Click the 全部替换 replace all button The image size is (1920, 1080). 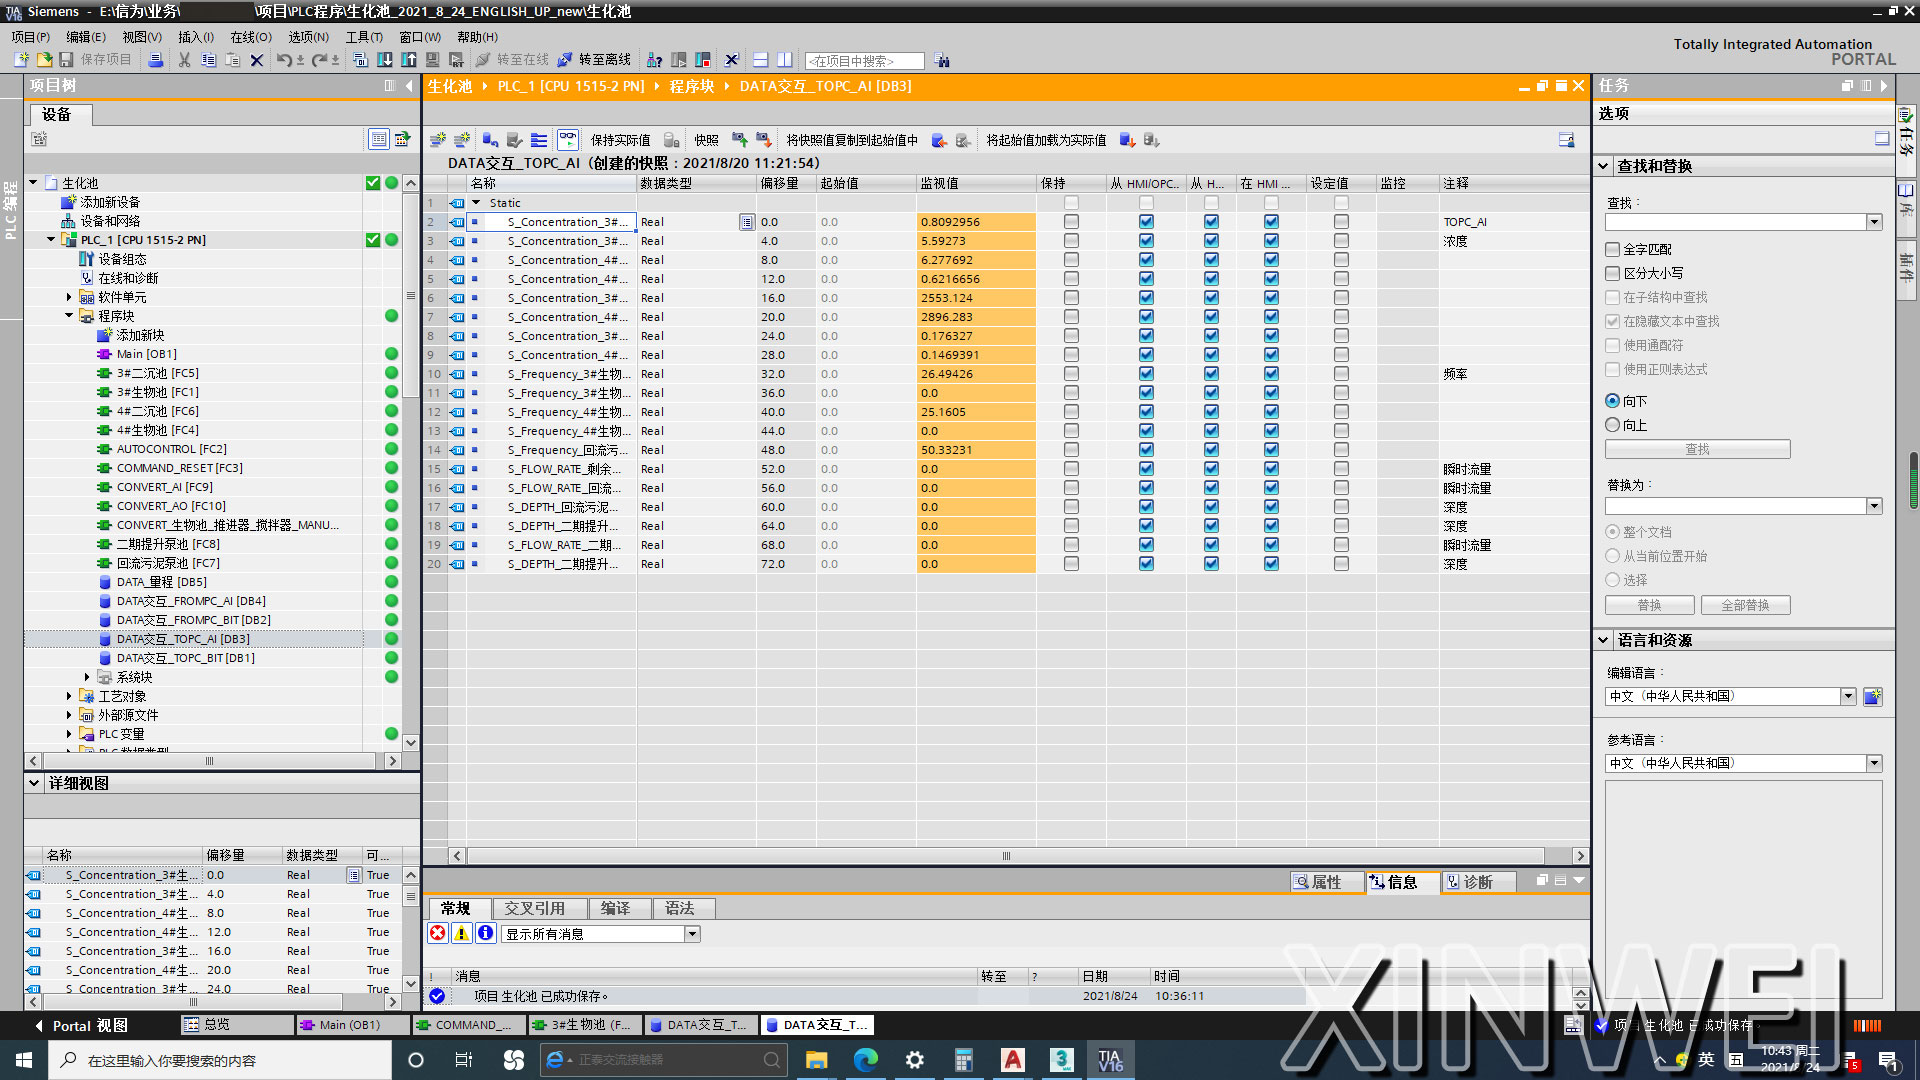pos(1745,605)
